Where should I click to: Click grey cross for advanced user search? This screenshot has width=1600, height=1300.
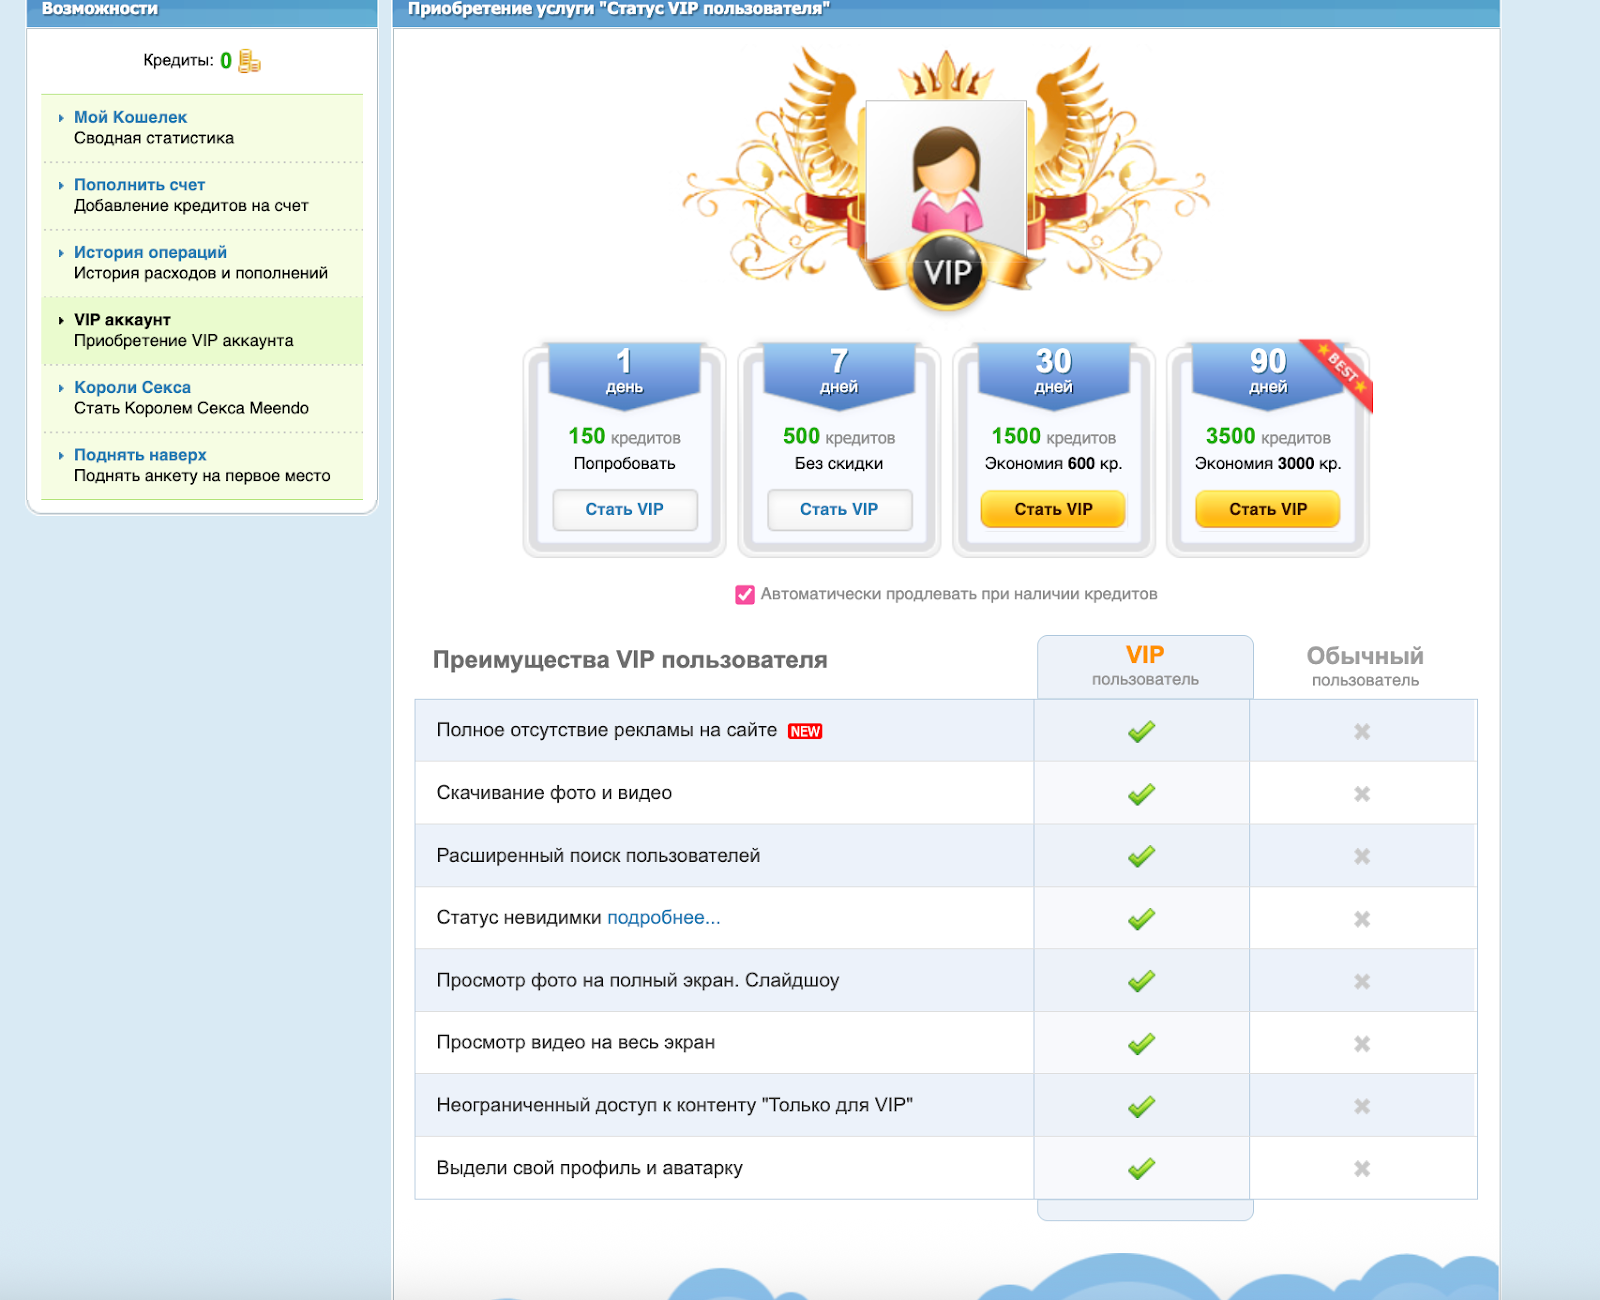pos(1362,857)
